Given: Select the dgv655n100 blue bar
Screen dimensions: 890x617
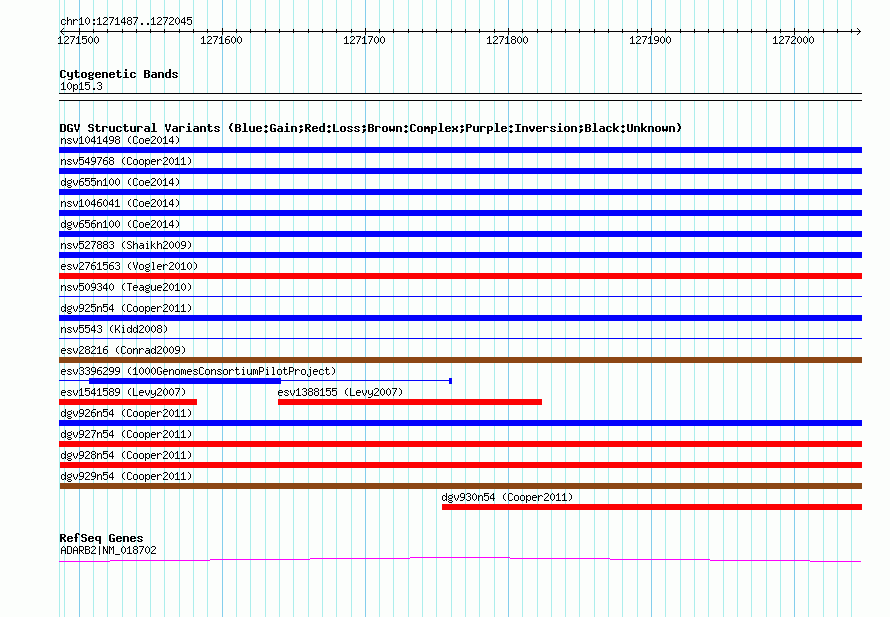Looking at the screenshot, I should (x=460, y=192).
